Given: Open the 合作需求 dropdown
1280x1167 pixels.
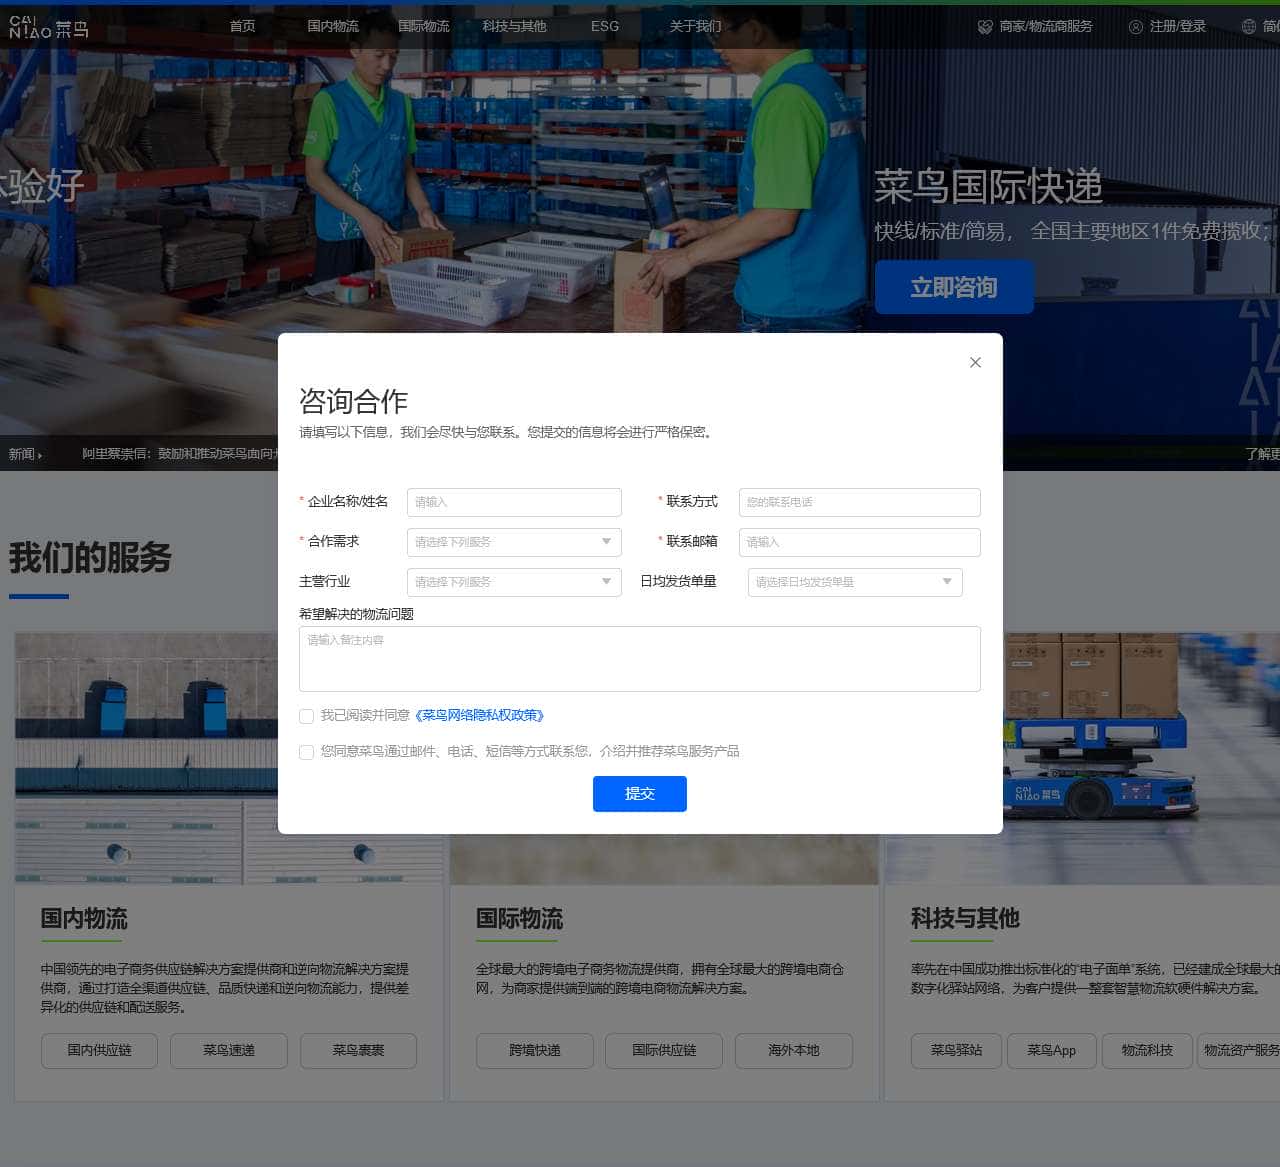Looking at the screenshot, I should point(514,542).
